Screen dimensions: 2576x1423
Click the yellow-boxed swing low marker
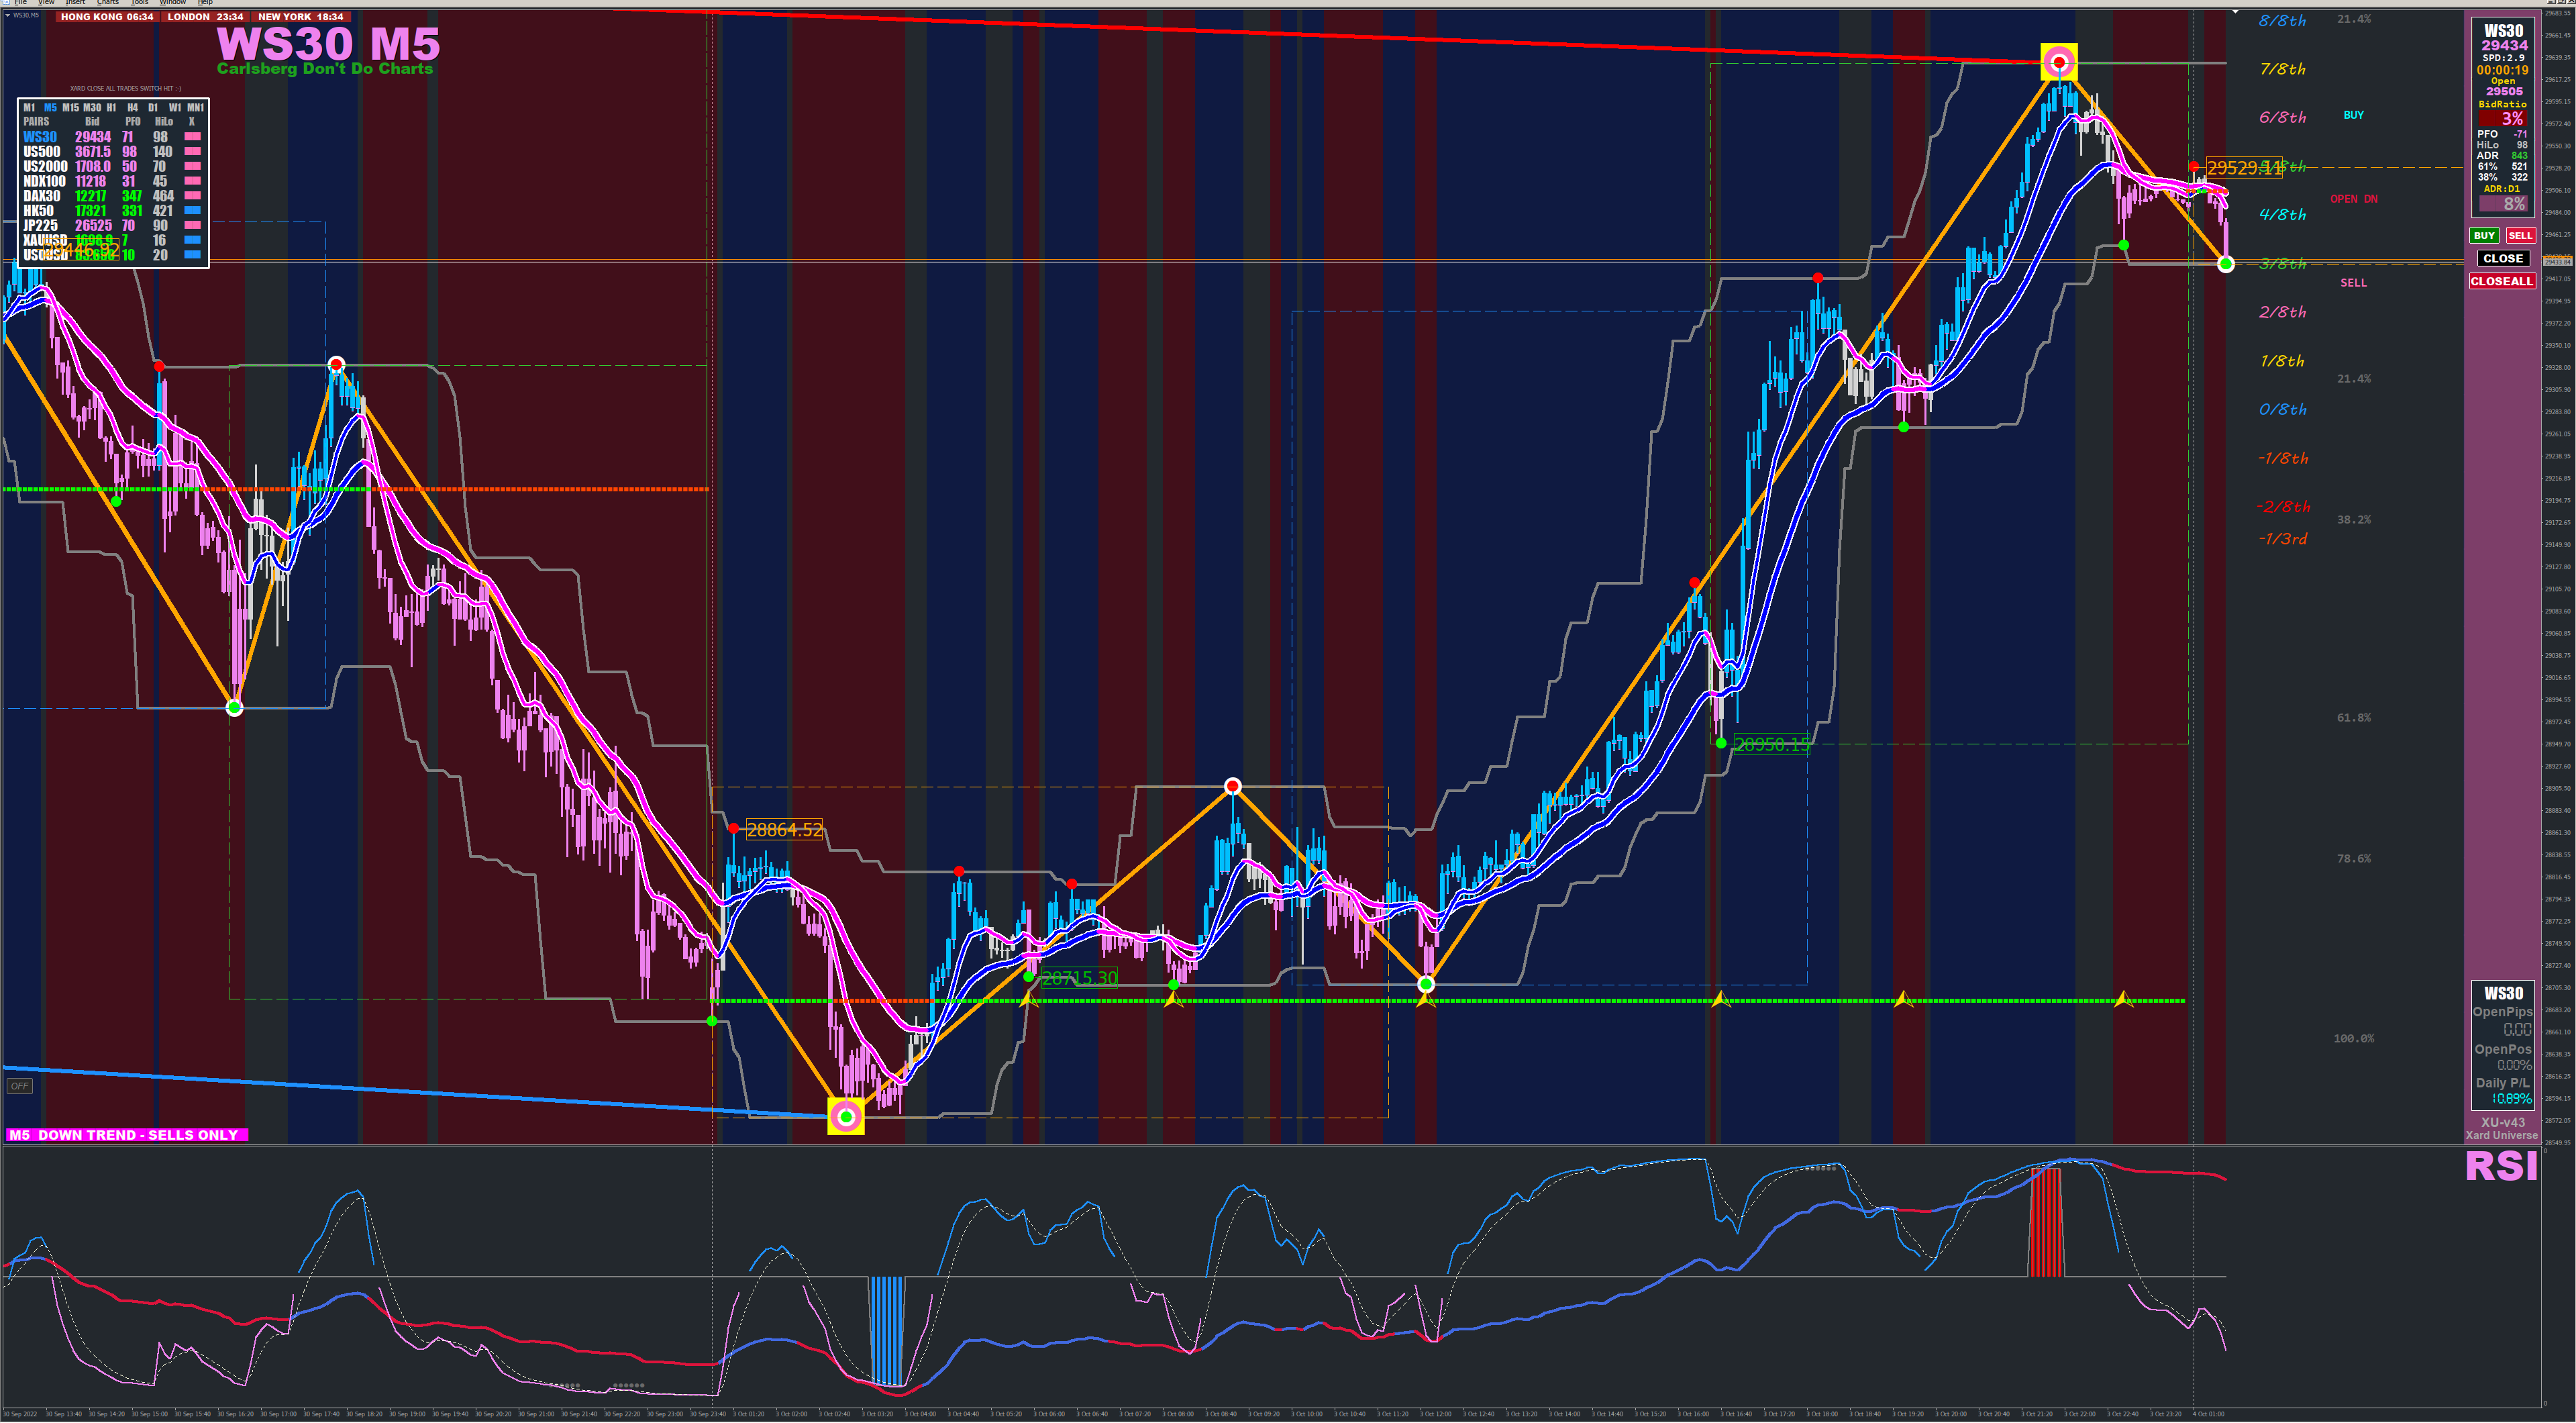pyautogui.click(x=846, y=1116)
